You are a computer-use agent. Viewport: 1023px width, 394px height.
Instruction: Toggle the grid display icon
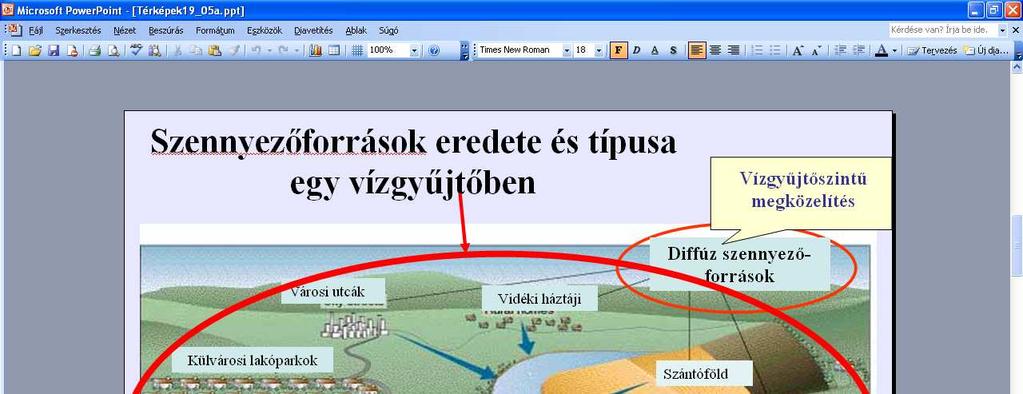pyautogui.click(x=358, y=50)
